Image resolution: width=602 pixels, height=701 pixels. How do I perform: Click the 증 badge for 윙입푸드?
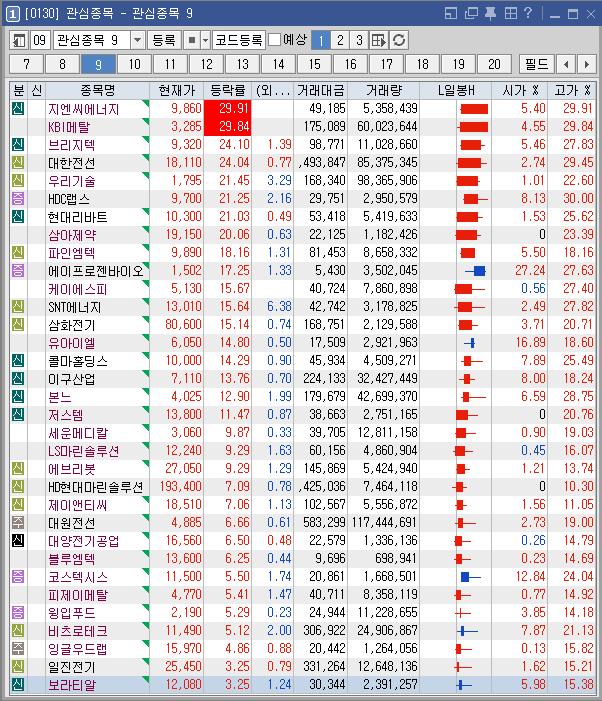point(18,612)
